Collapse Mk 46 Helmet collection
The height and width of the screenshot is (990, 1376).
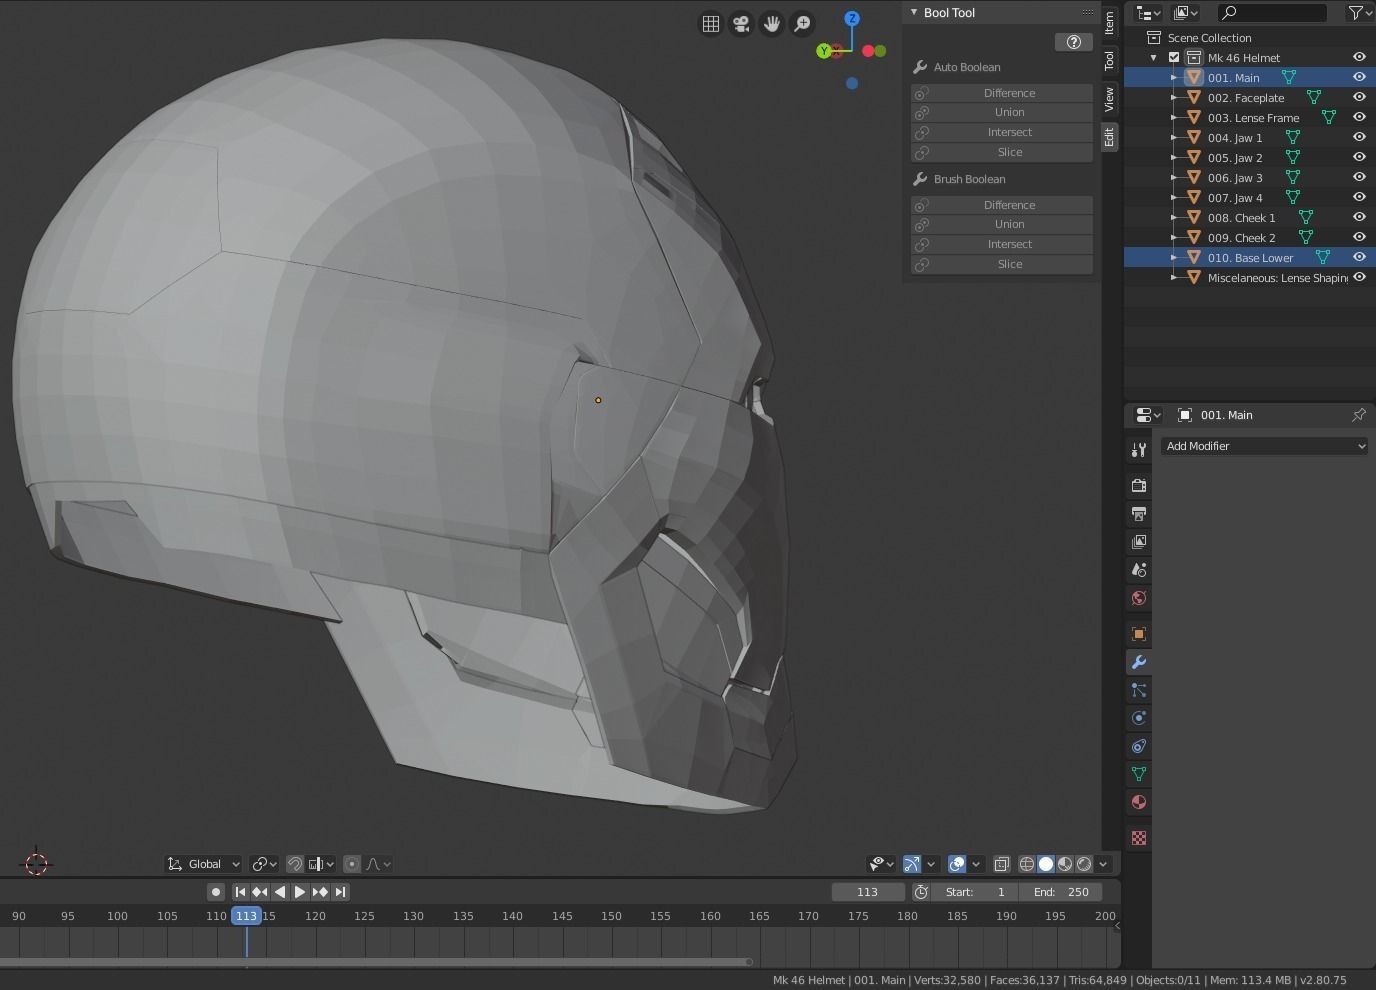(1155, 58)
